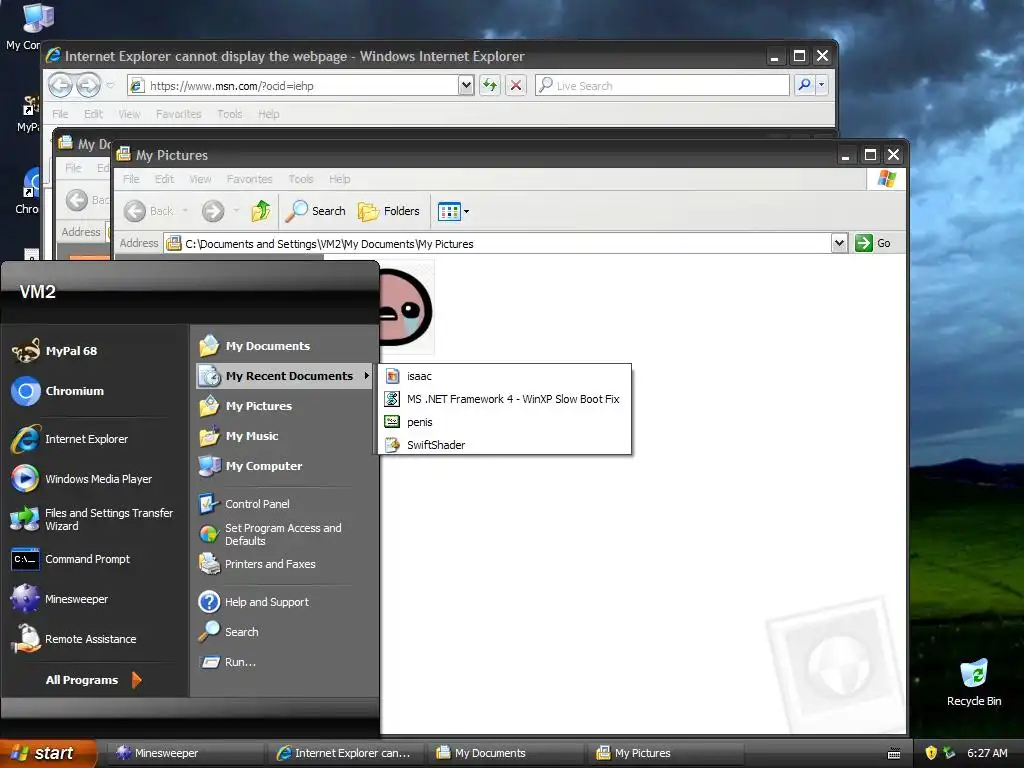Toggle Folders pane in My Pictures
Image resolution: width=1024 pixels, height=768 pixels.
click(x=389, y=211)
